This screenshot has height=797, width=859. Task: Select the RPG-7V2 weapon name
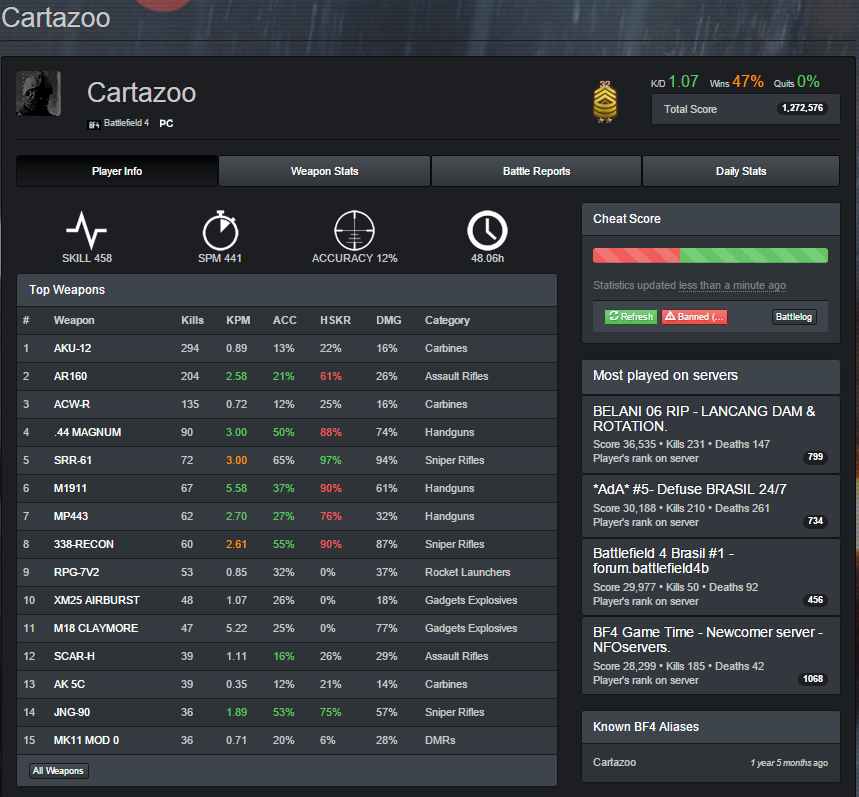pyautogui.click(x=77, y=572)
